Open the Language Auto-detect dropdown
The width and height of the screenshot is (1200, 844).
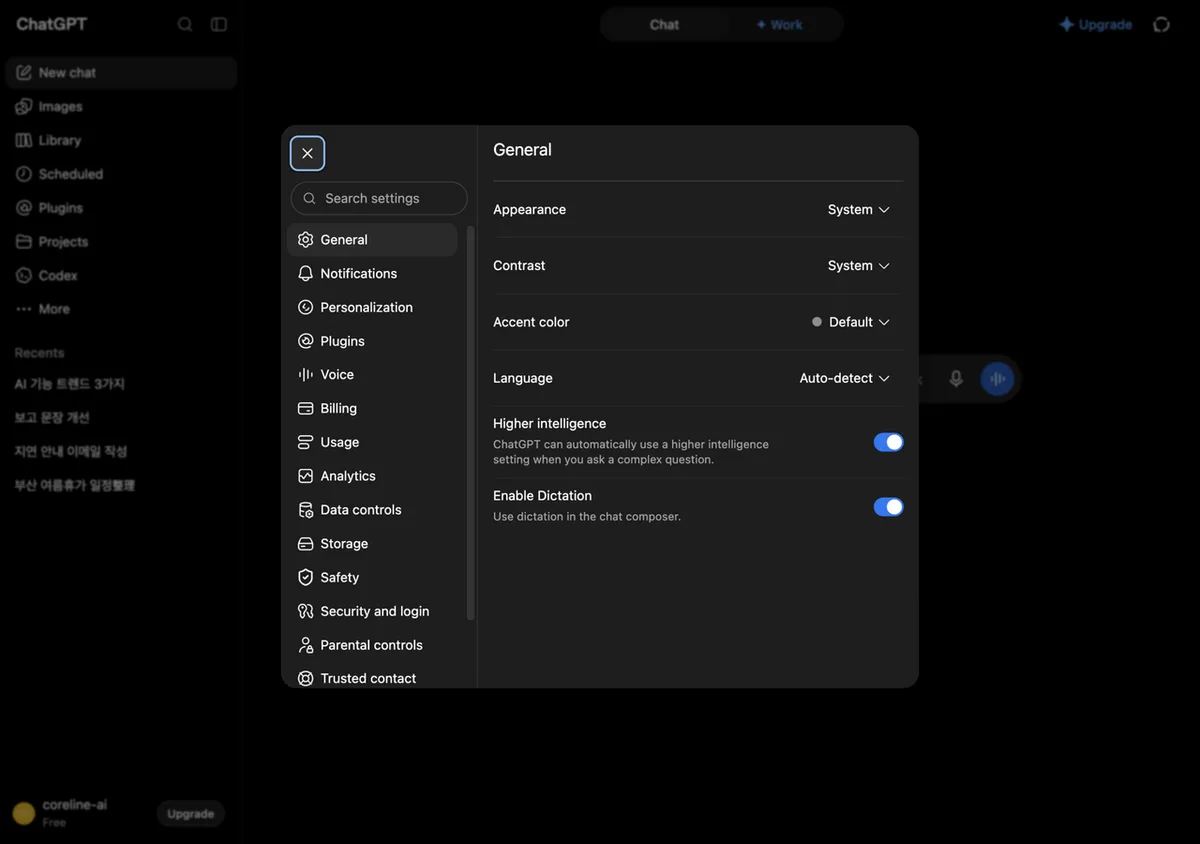pos(844,378)
